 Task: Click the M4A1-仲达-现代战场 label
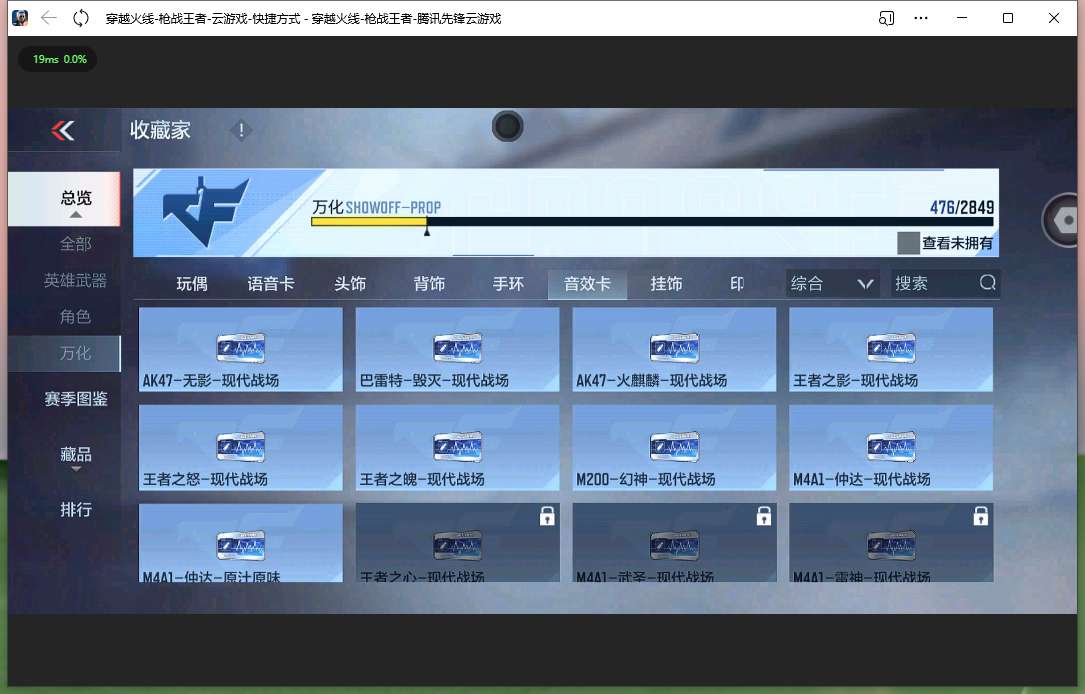tap(861, 479)
